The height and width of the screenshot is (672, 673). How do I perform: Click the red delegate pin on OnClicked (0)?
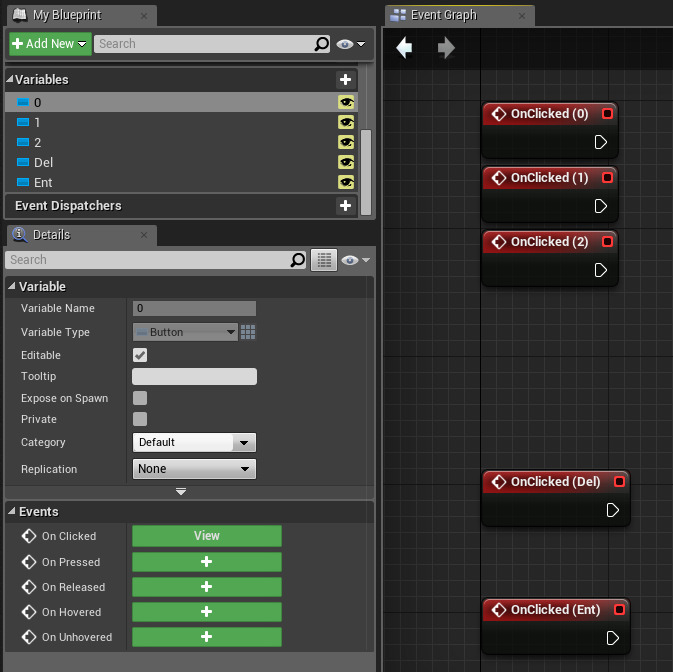tap(606, 114)
